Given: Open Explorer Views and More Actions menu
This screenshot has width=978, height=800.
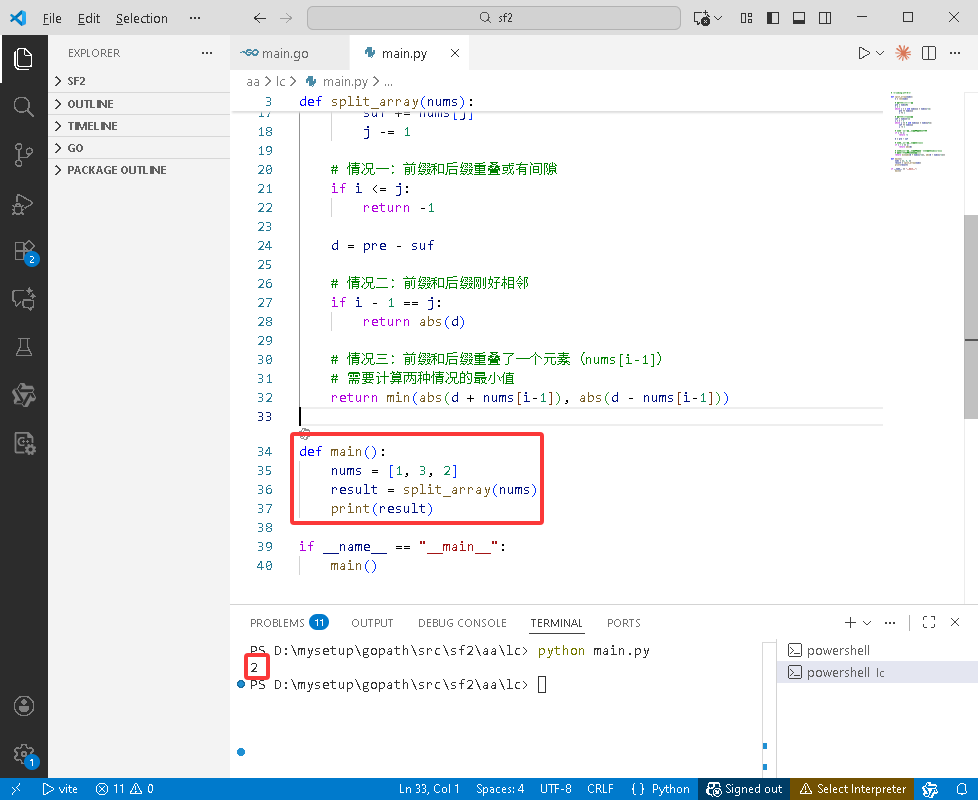Looking at the screenshot, I should [207, 53].
